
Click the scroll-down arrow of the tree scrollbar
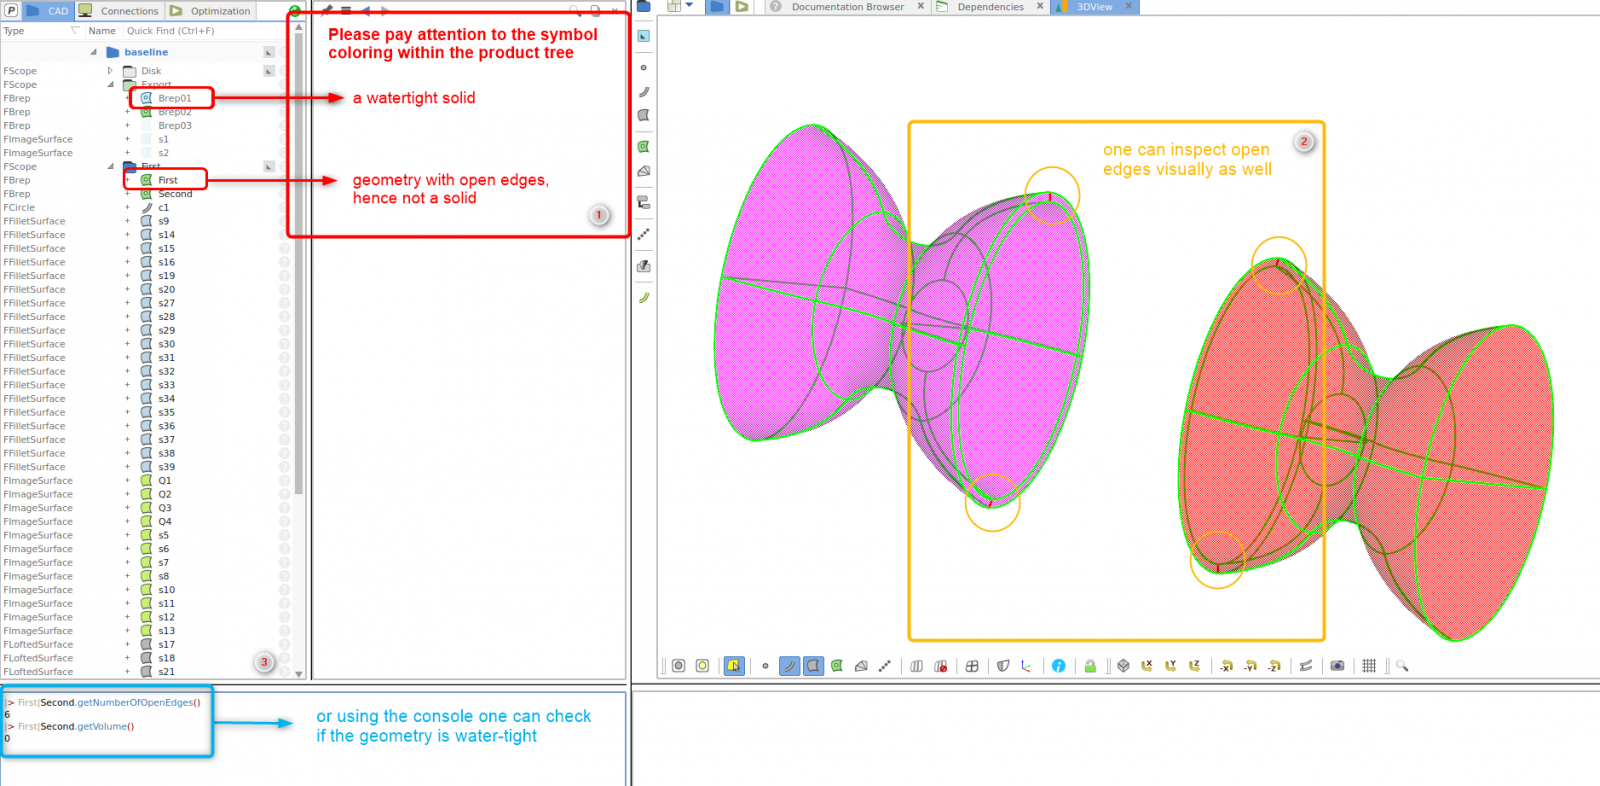[x=299, y=674]
